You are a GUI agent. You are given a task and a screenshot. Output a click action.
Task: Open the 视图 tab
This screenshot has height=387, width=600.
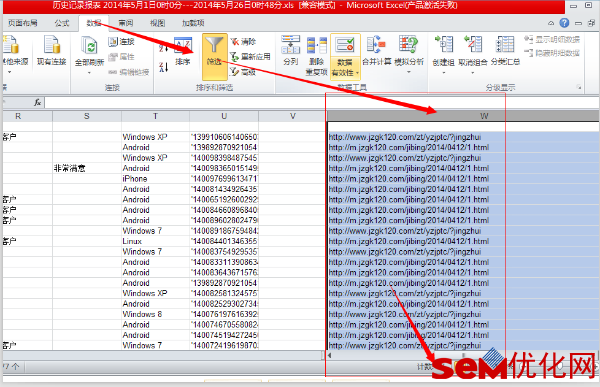[x=157, y=23]
